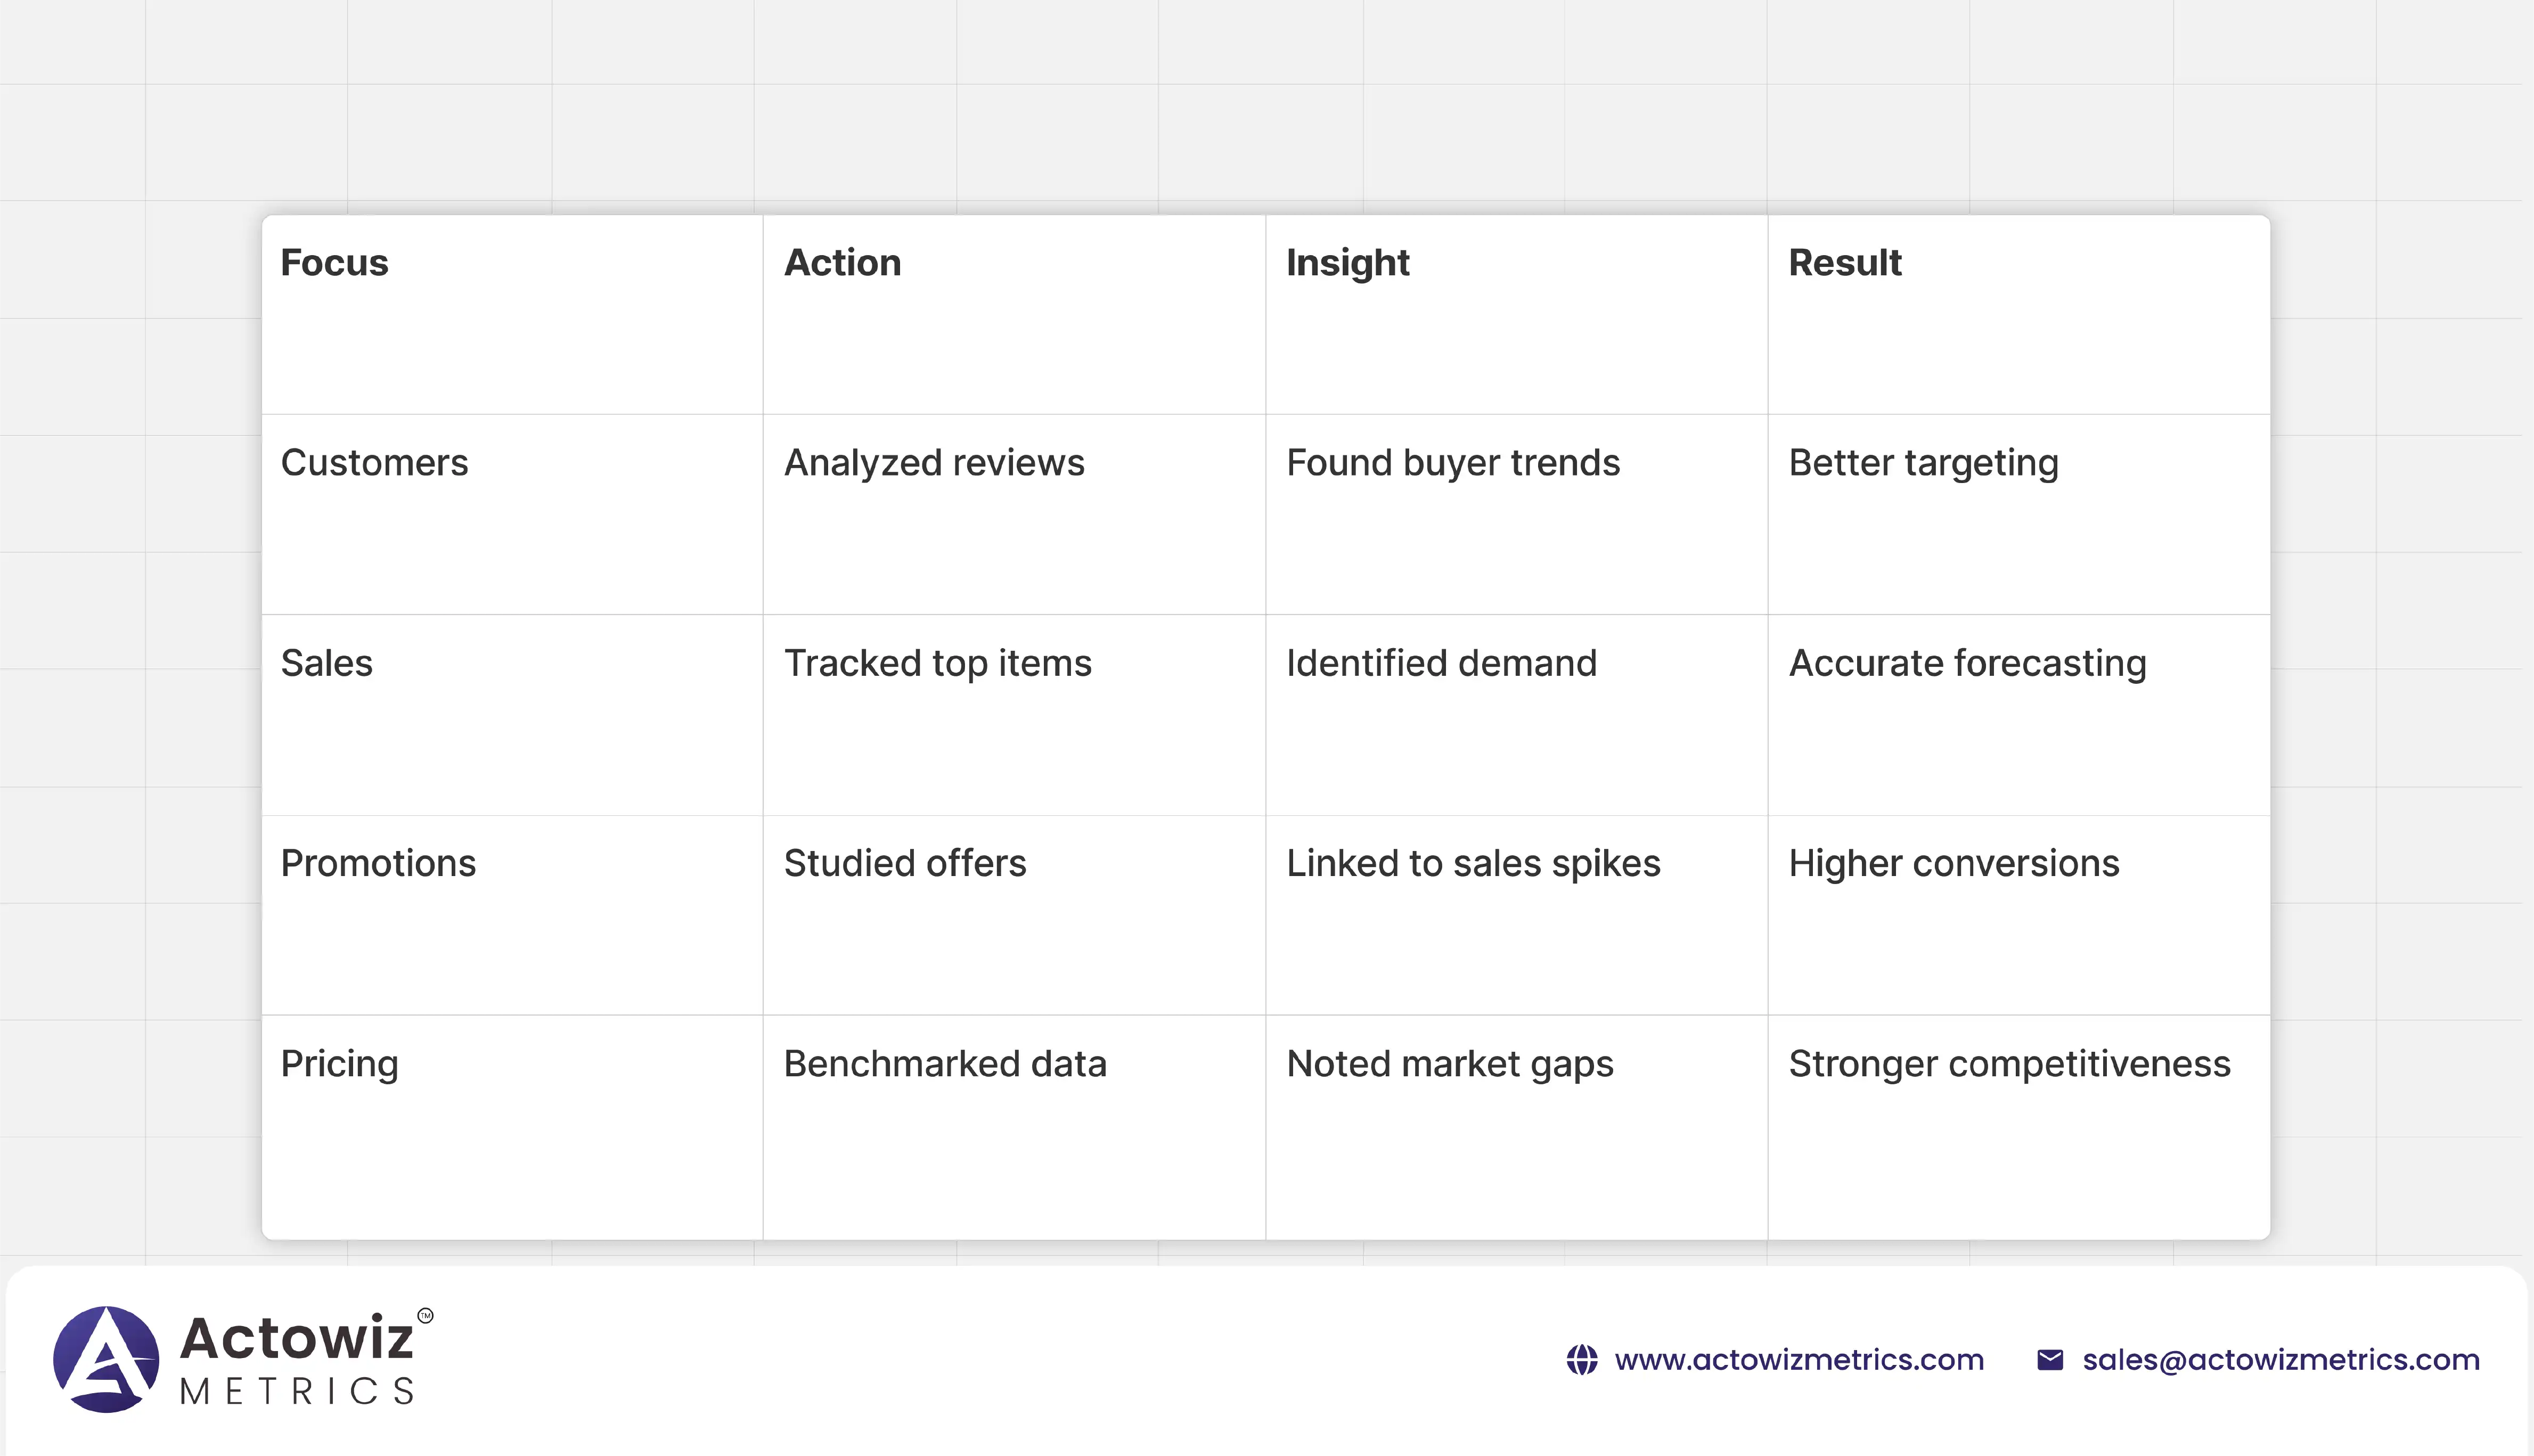Select the Tracked top items cell
The height and width of the screenshot is (1456, 2534).
[937, 663]
